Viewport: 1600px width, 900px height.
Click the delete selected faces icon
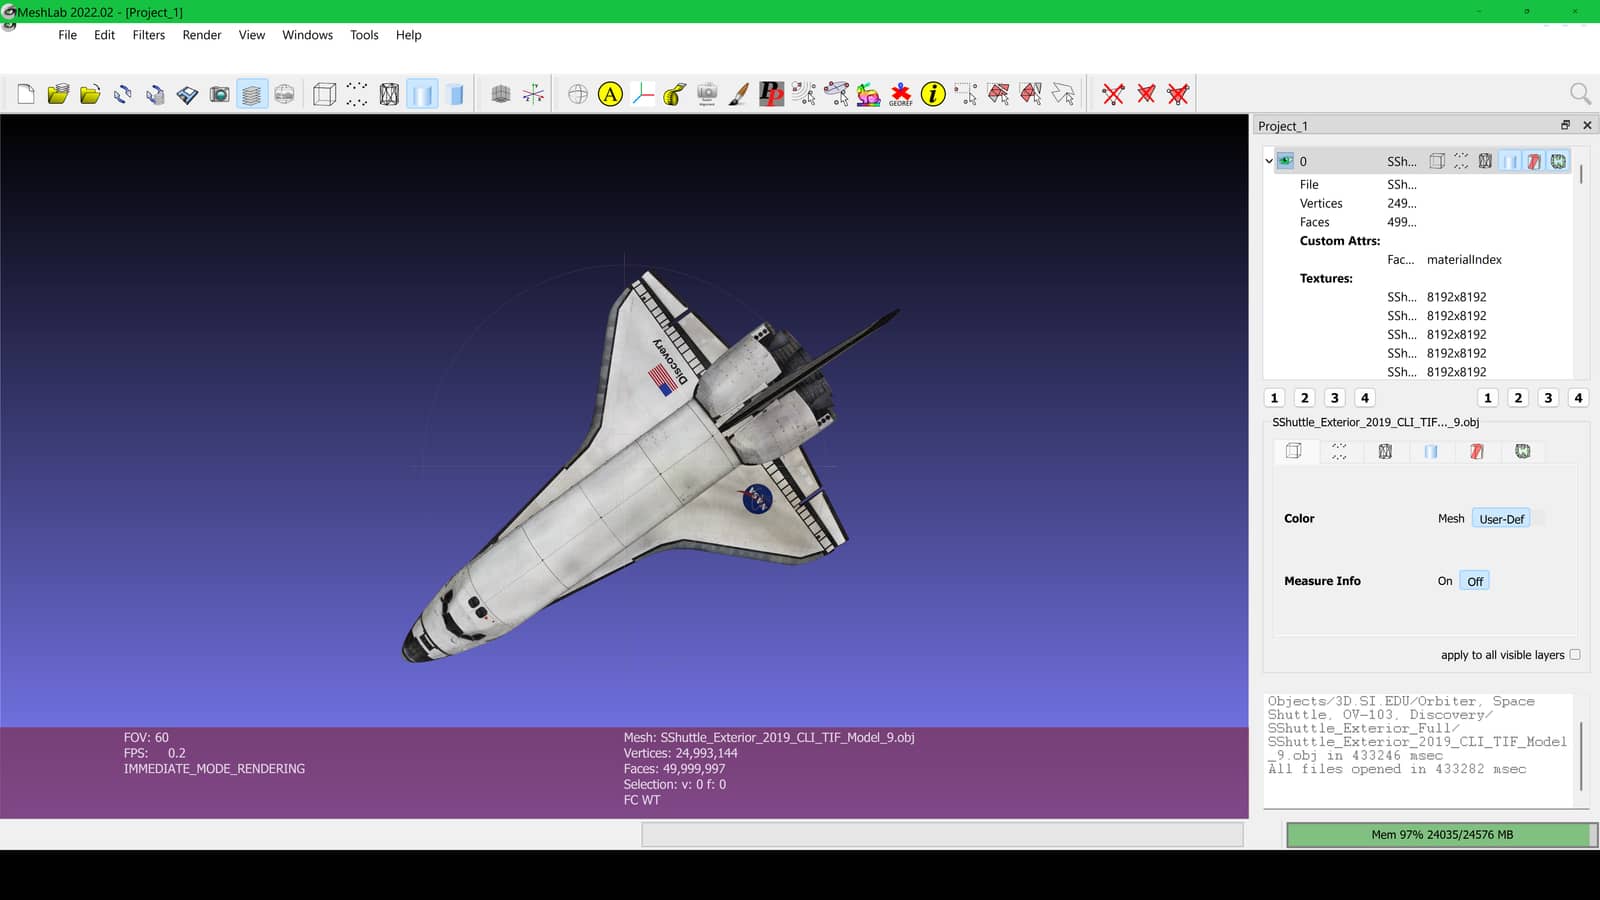pyautogui.click(x=1146, y=94)
